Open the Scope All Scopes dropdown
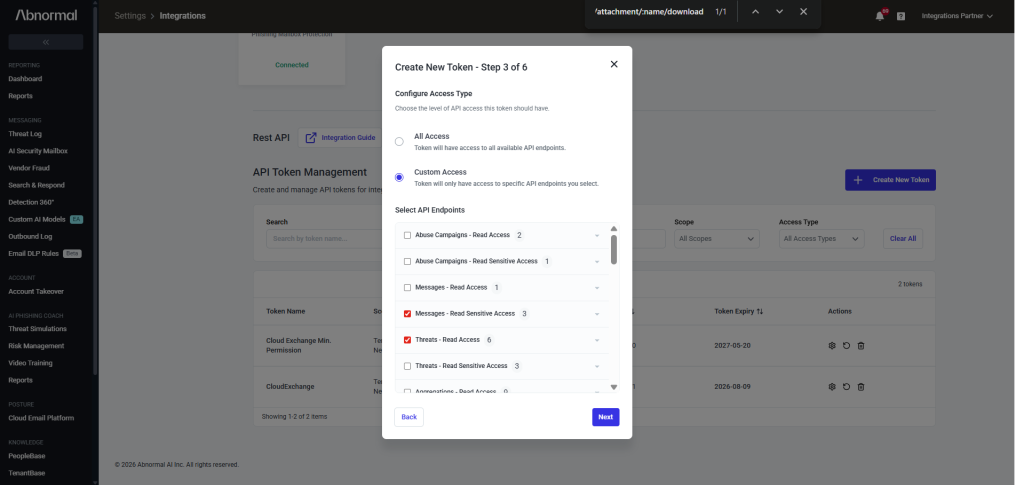The image size is (1024, 485). [x=716, y=239]
